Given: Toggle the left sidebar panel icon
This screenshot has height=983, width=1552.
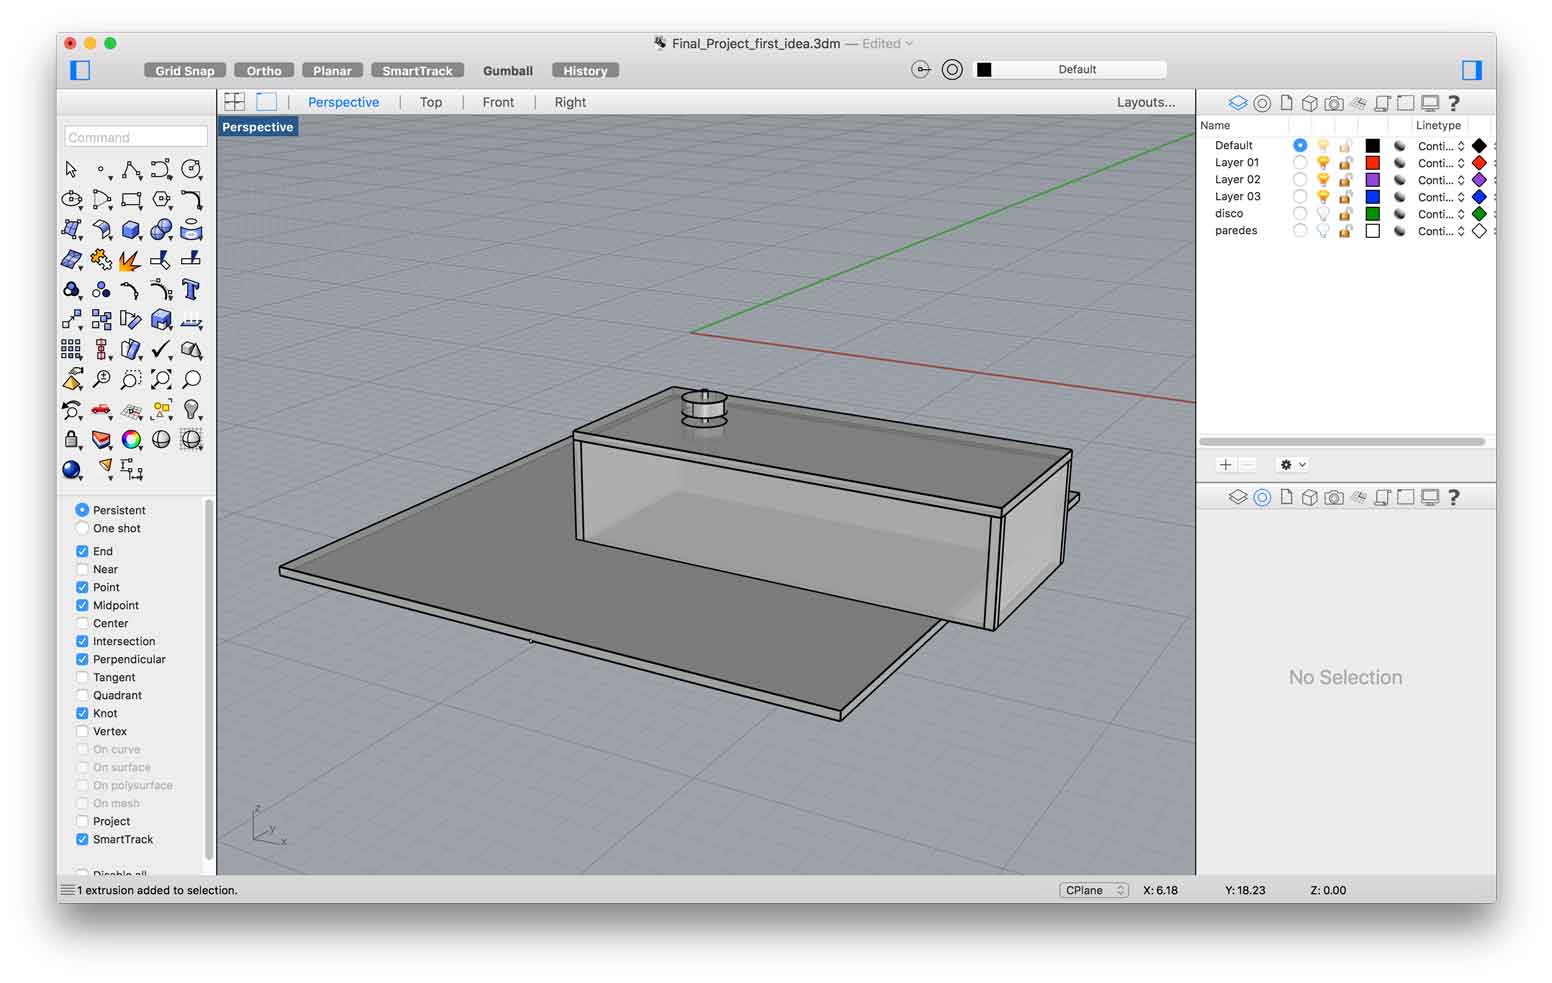Looking at the screenshot, I should point(80,70).
